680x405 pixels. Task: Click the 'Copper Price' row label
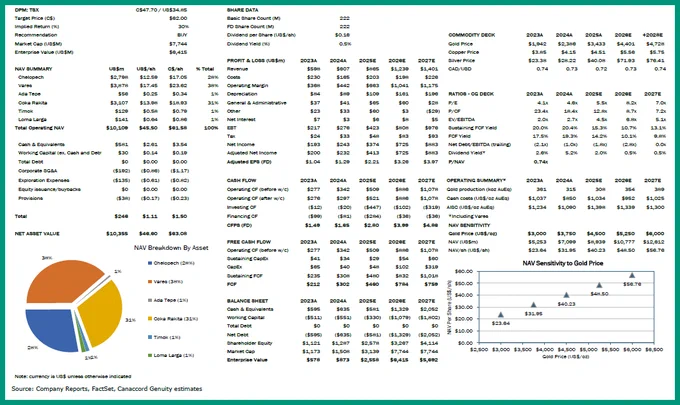[464, 52]
